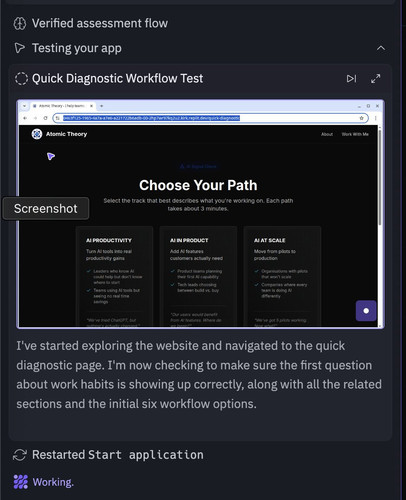Select the AI At Scale card

(282, 276)
